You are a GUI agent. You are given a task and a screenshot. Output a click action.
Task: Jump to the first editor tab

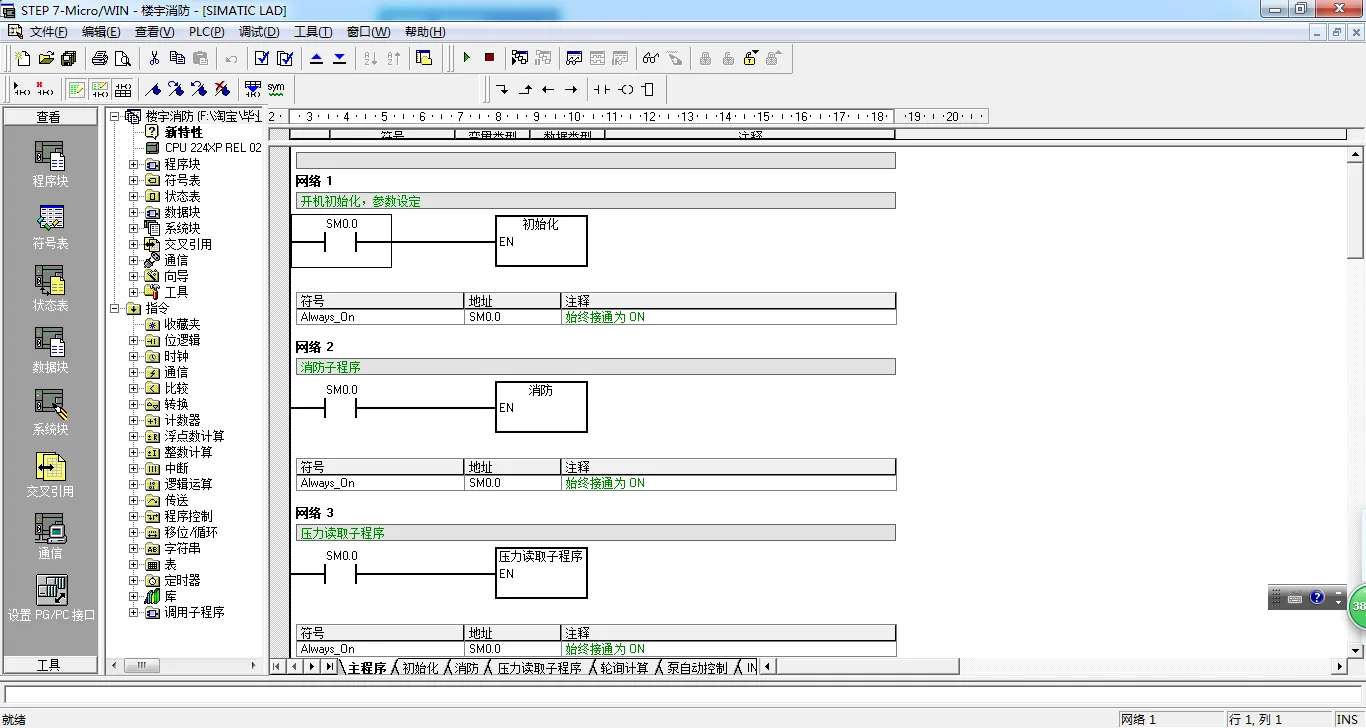coord(278,667)
